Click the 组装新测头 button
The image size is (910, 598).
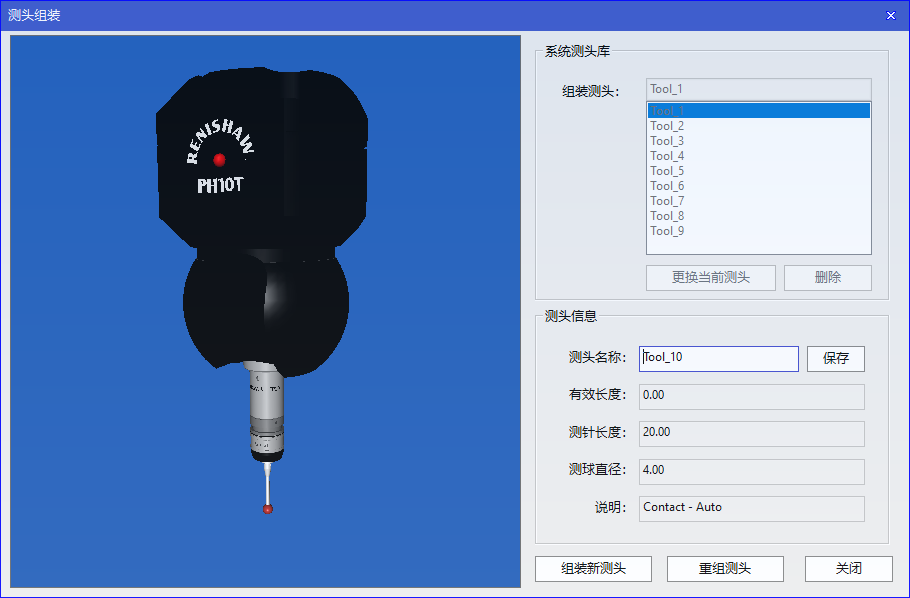[x=593, y=568]
